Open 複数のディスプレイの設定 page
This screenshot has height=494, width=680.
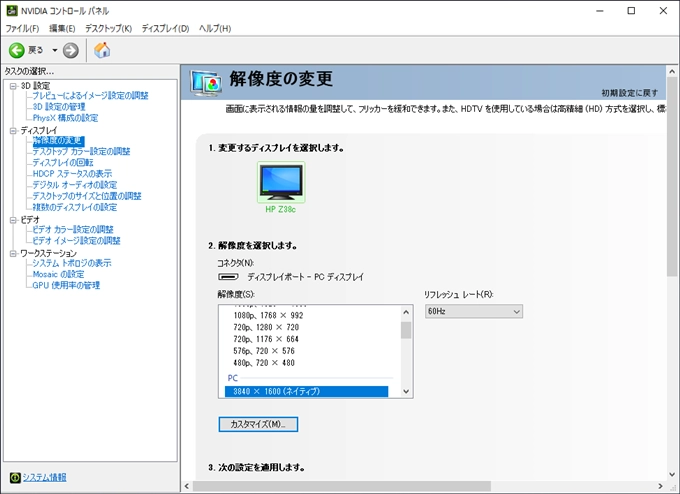pyautogui.click(x=75, y=207)
